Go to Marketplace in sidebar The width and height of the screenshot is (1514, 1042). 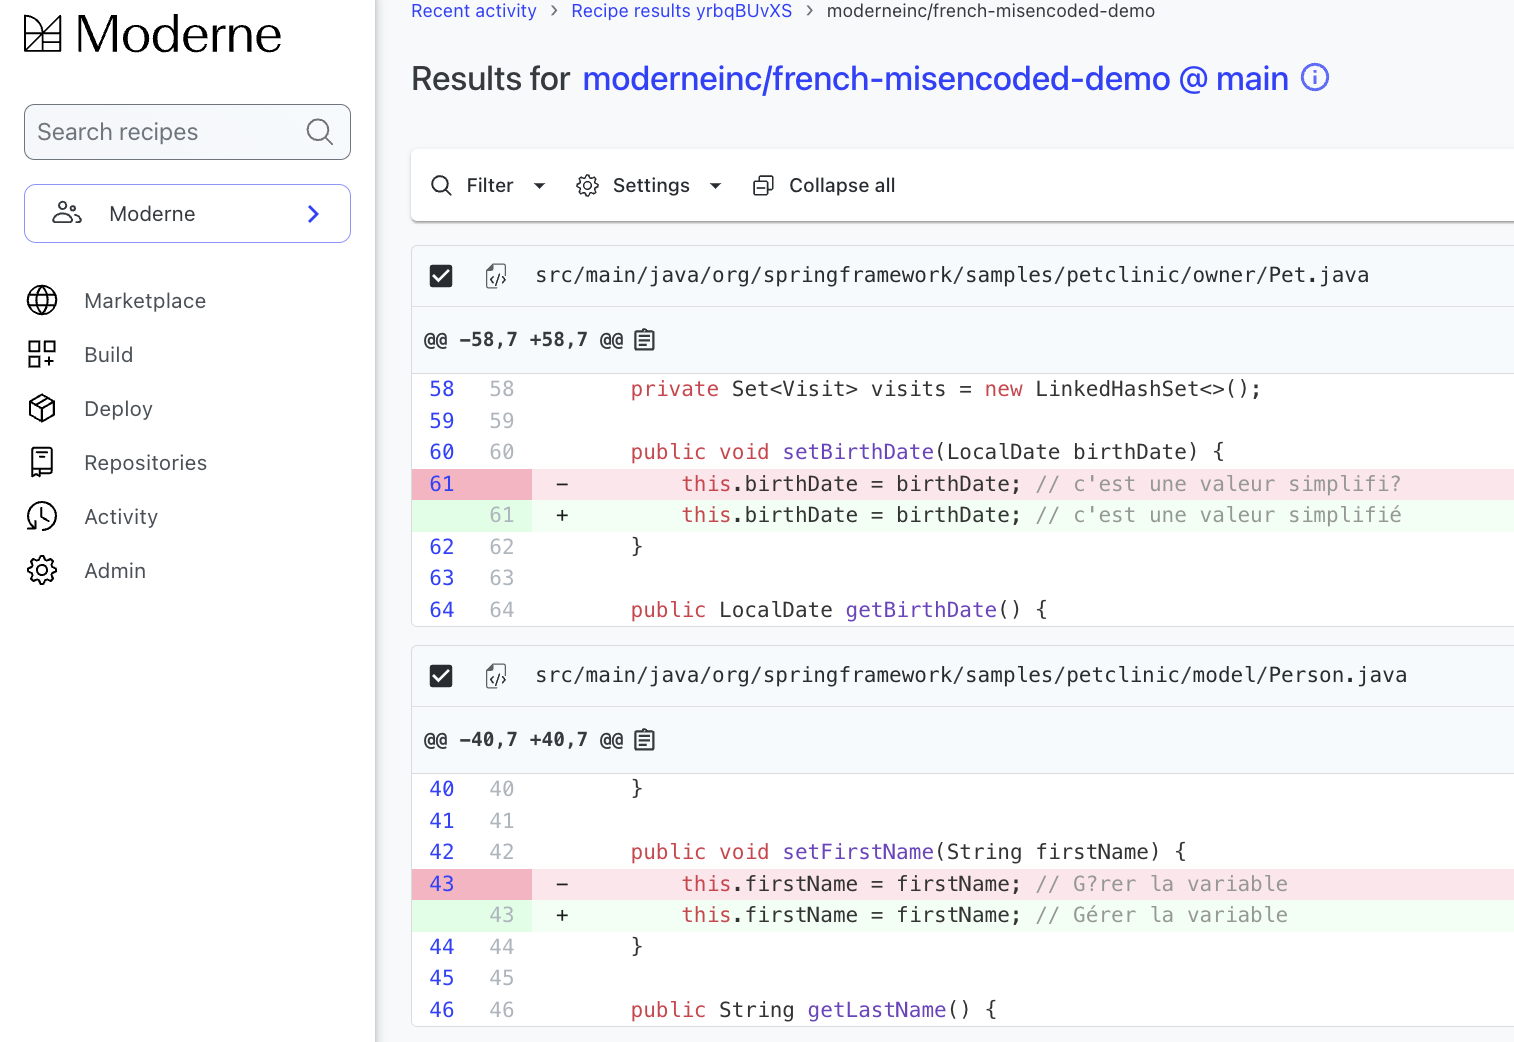pos(145,301)
